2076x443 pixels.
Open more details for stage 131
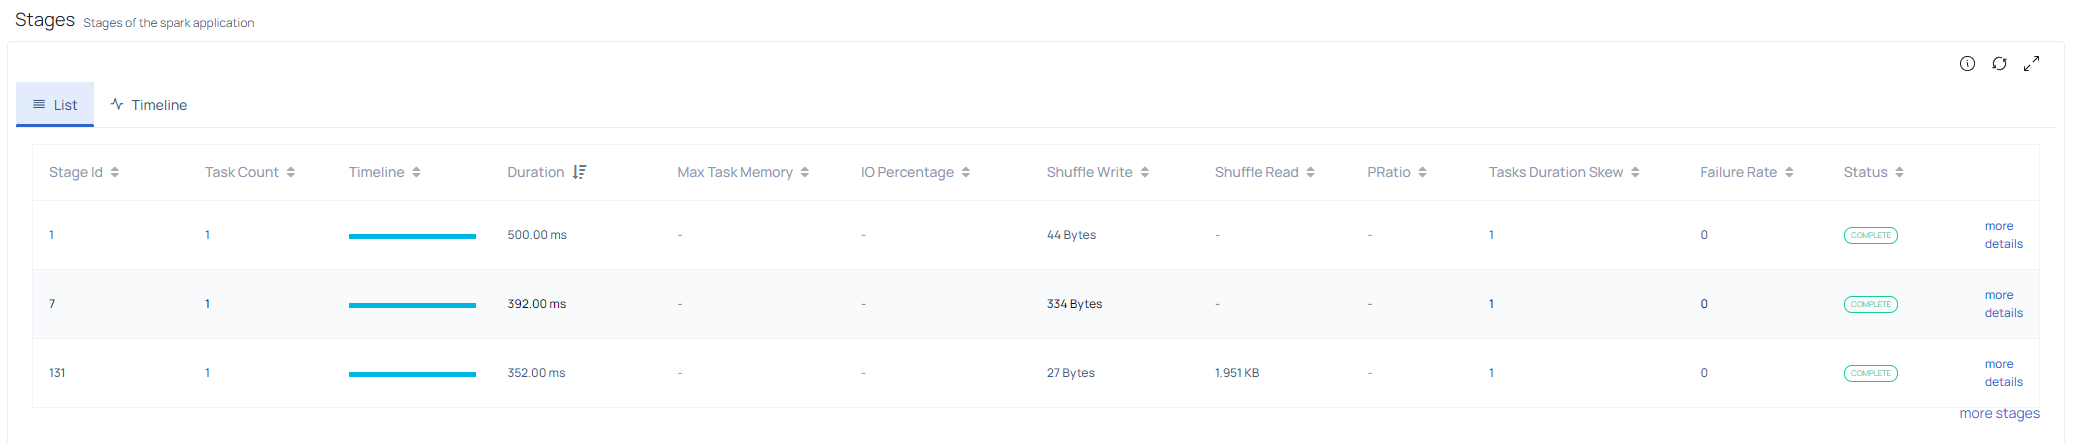pos(2003,373)
